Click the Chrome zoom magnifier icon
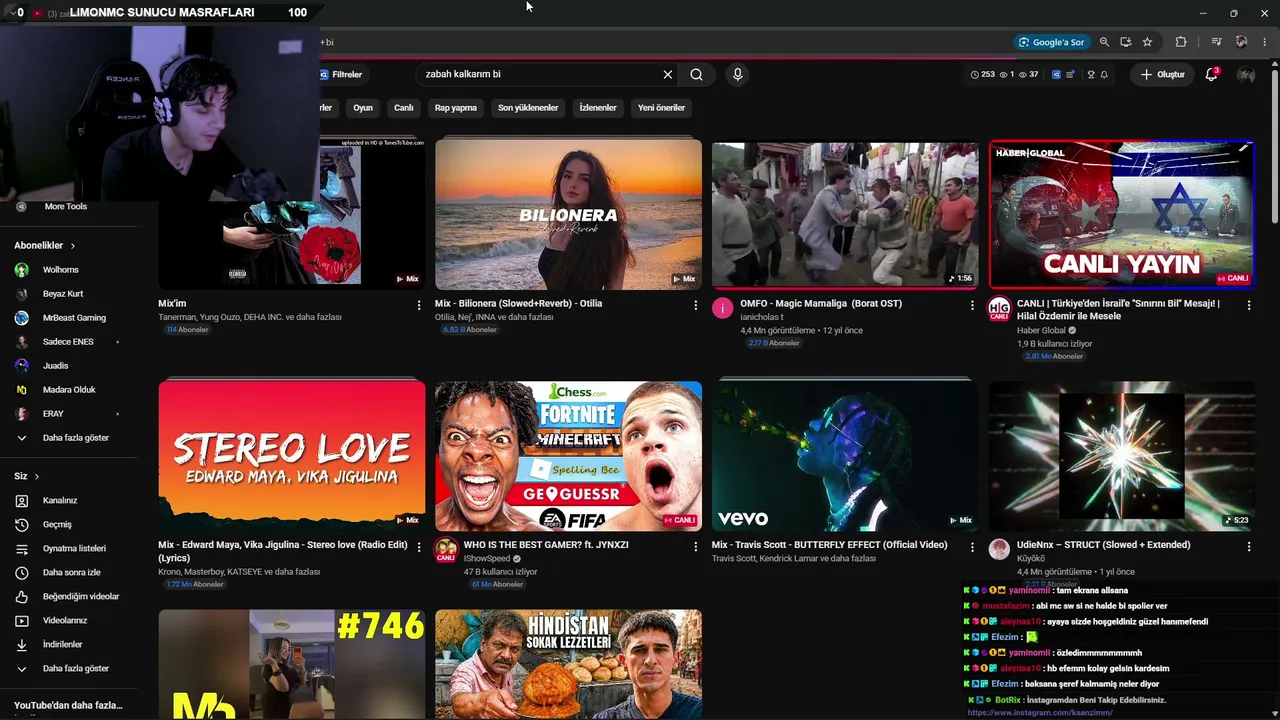The width and height of the screenshot is (1280, 720). coord(1104,42)
